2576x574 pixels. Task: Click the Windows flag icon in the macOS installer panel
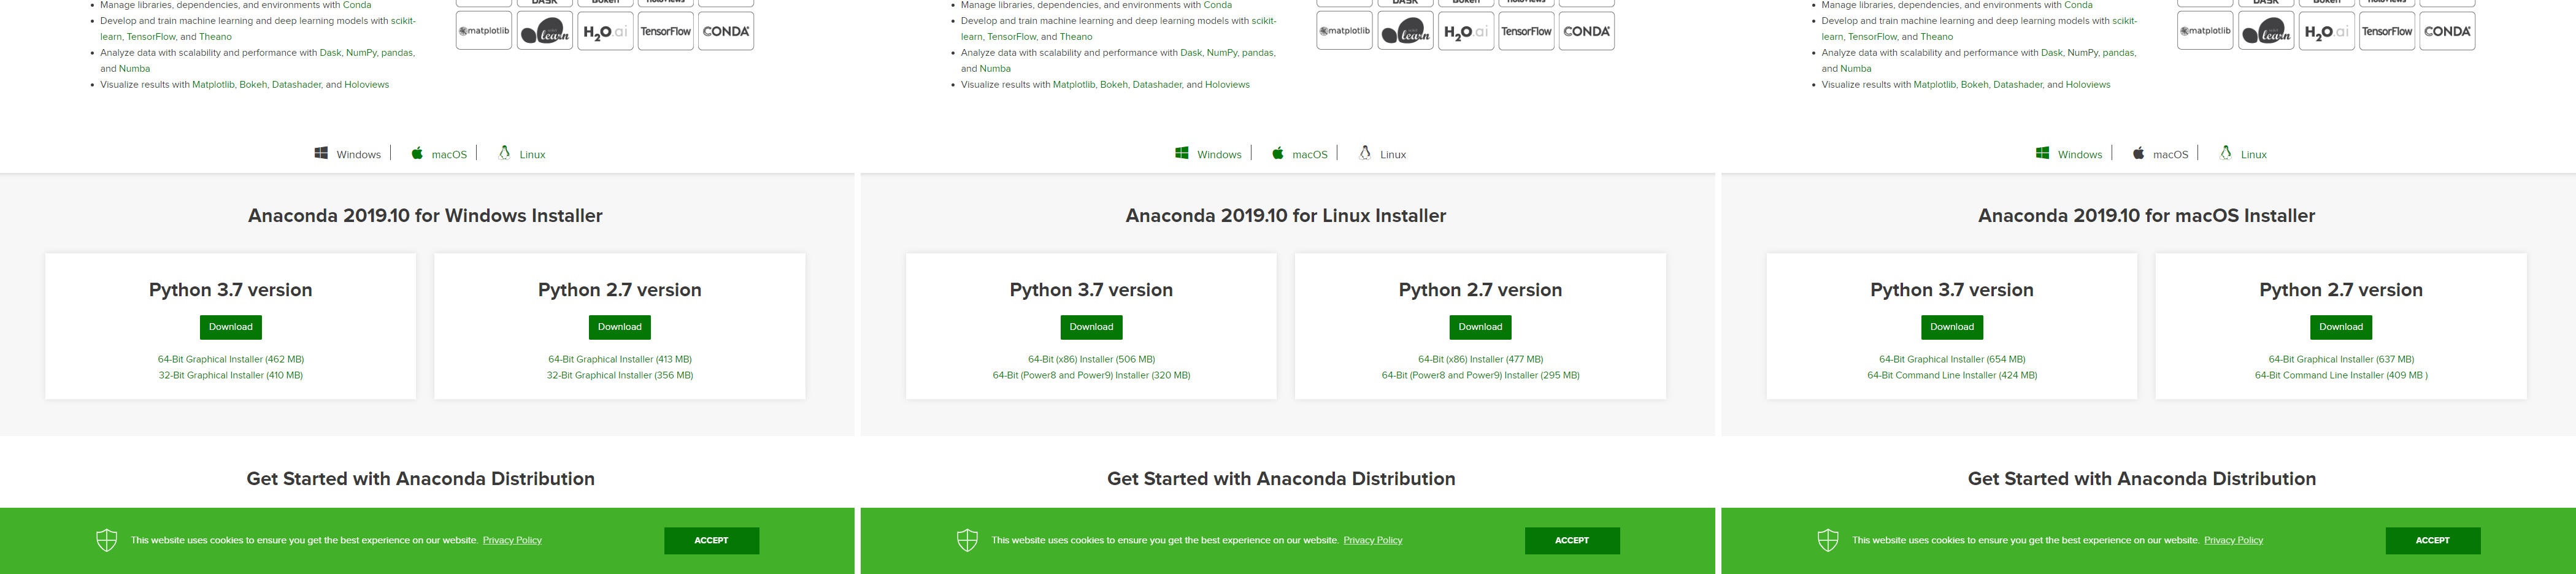[x=2043, y=153]
